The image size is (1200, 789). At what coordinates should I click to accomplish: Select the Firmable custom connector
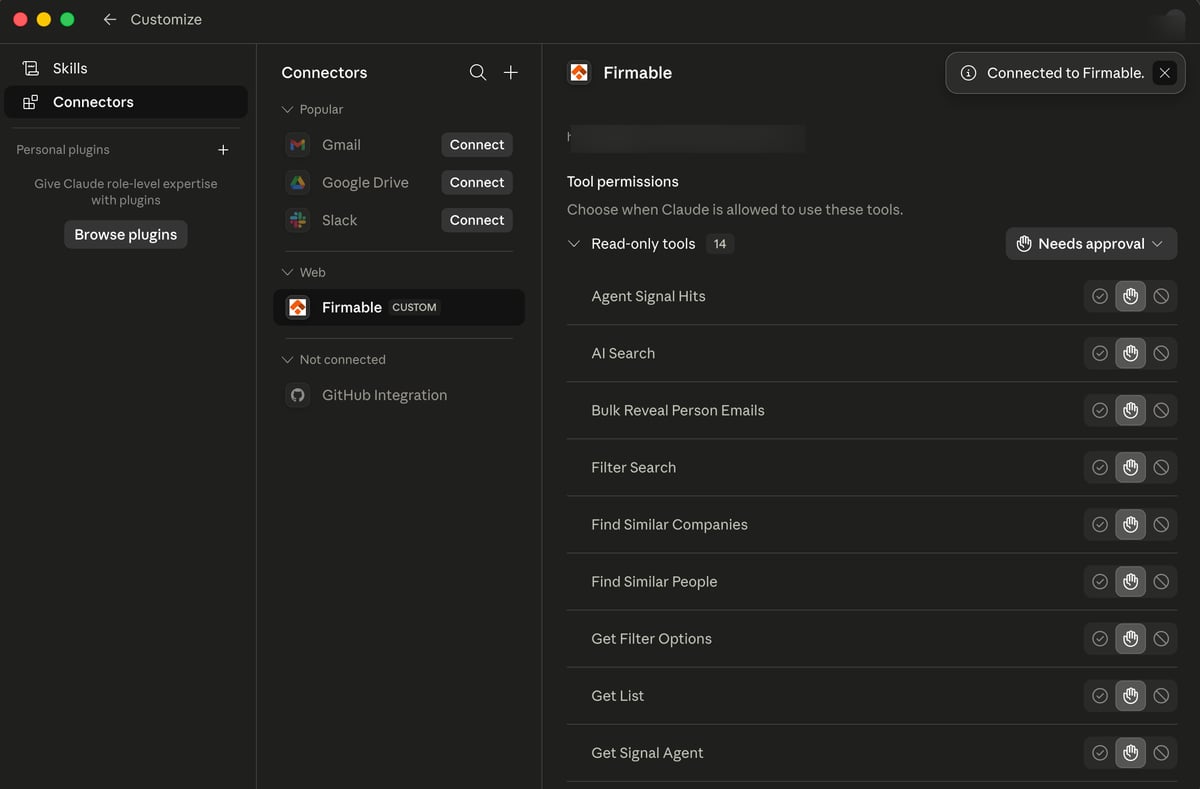coord(399,307)
